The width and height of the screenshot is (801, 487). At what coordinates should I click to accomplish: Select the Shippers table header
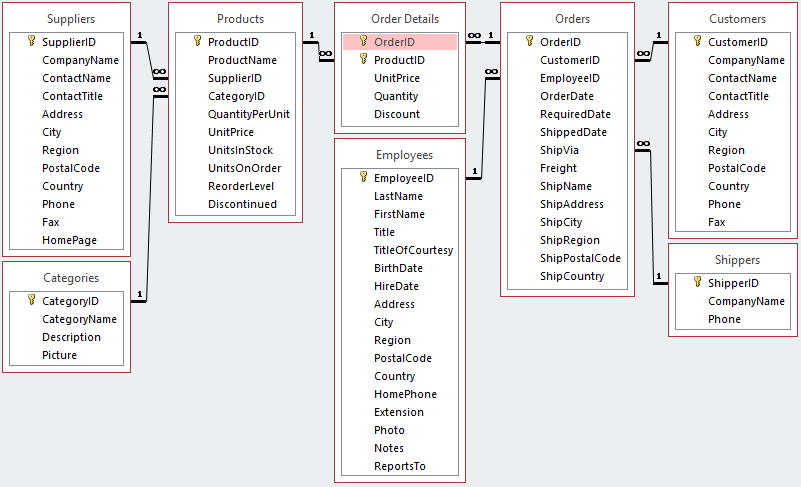[x=736, y=260]
